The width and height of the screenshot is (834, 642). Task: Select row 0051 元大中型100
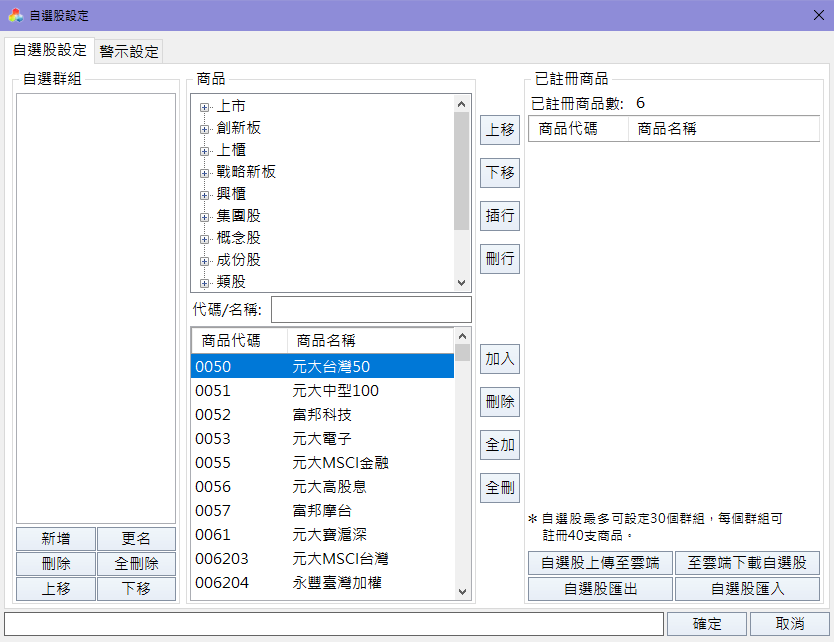click(x=322, y=391)
